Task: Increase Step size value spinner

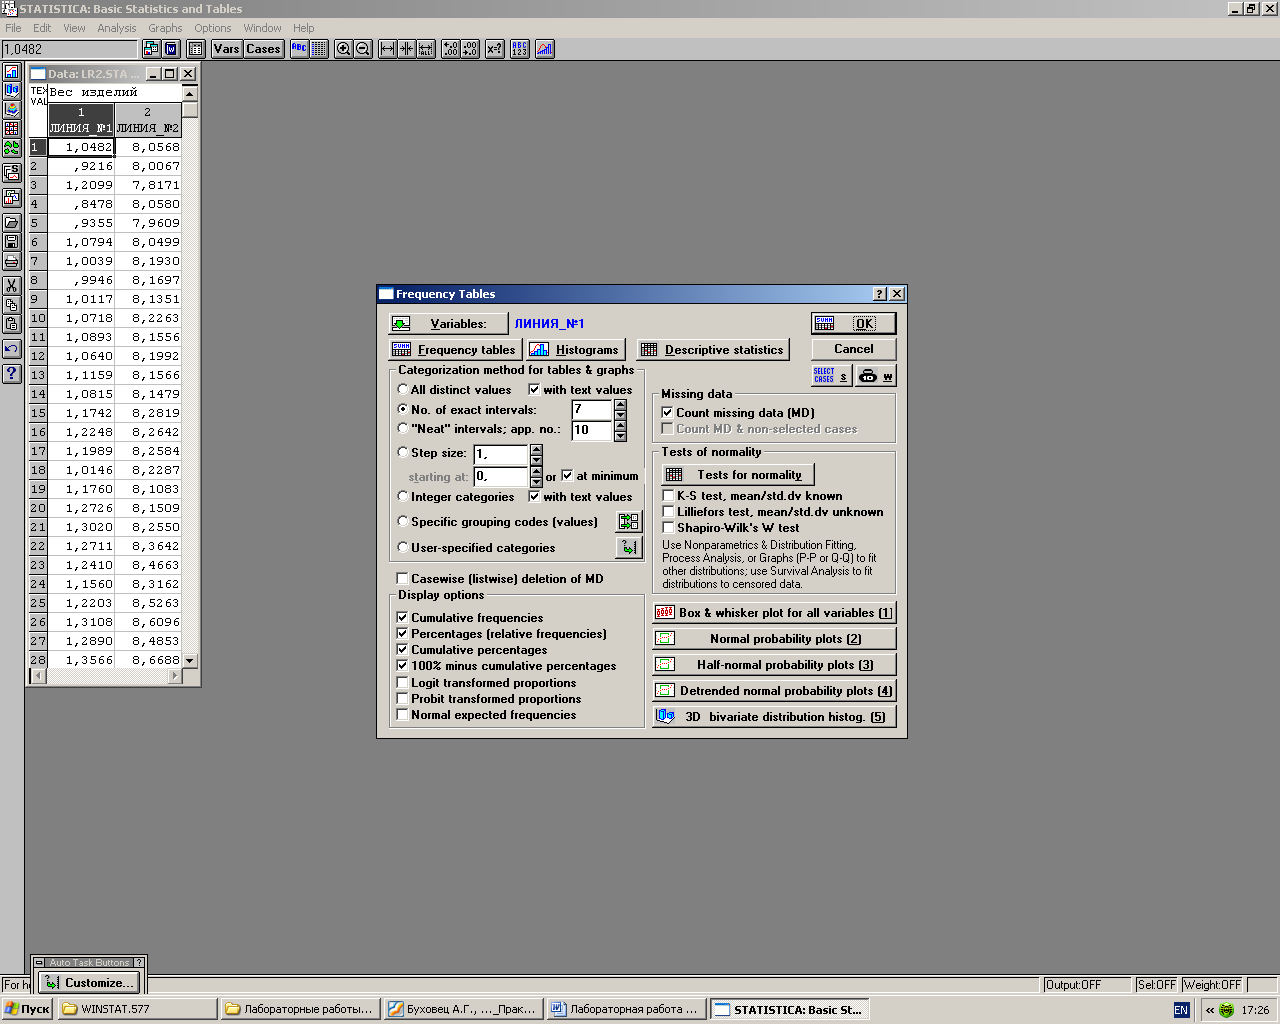Action: coord(536,449)
